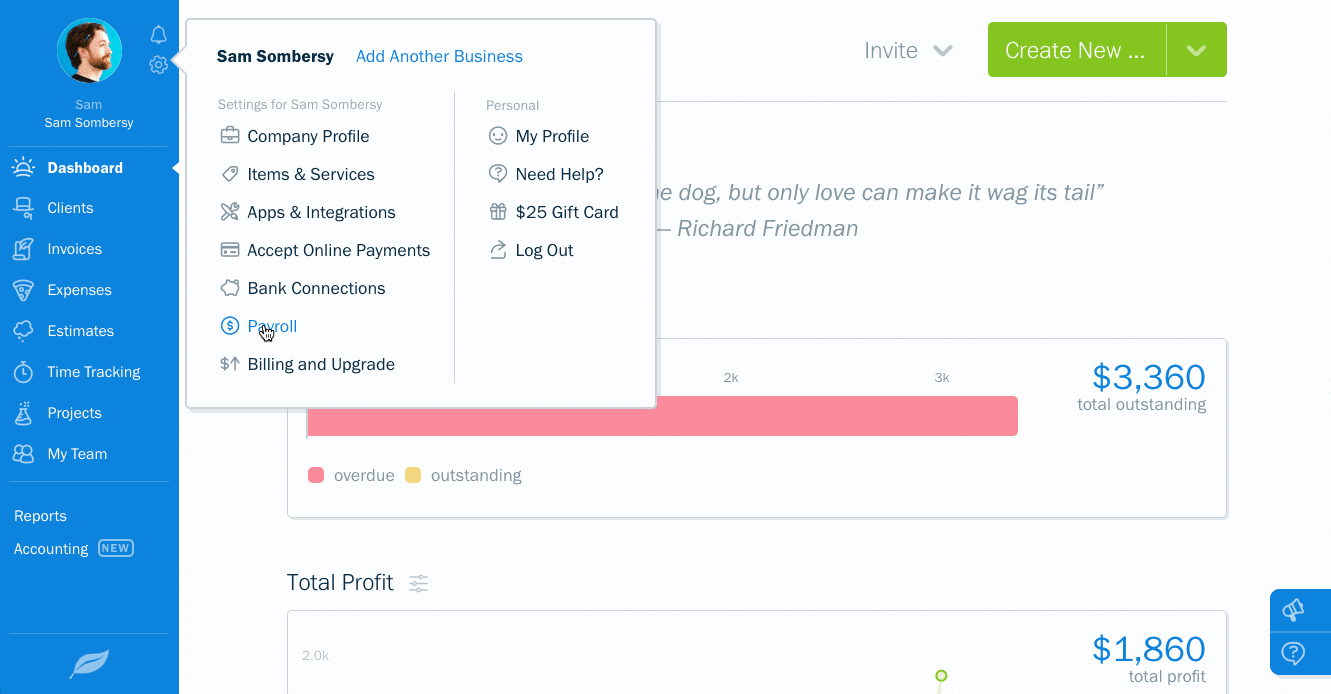1331x694 pixels.
Task: Click Sam's profile avatar photo
Action: pos(89,50)
